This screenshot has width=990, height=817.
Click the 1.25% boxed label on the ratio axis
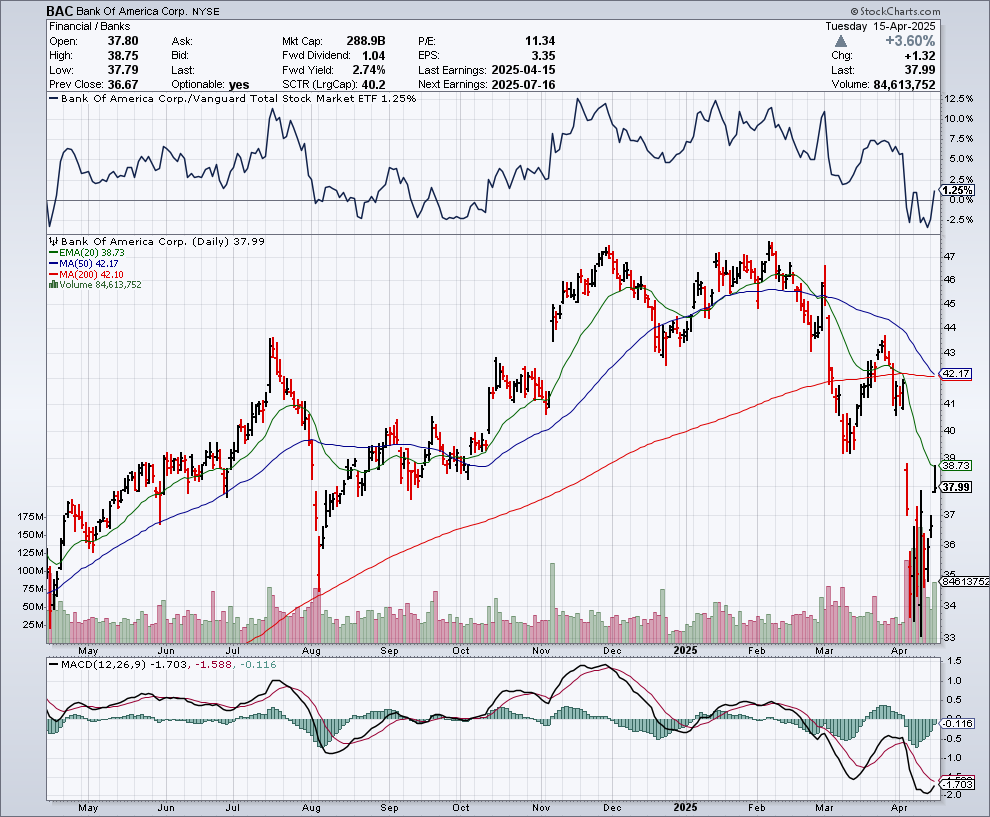958,190
